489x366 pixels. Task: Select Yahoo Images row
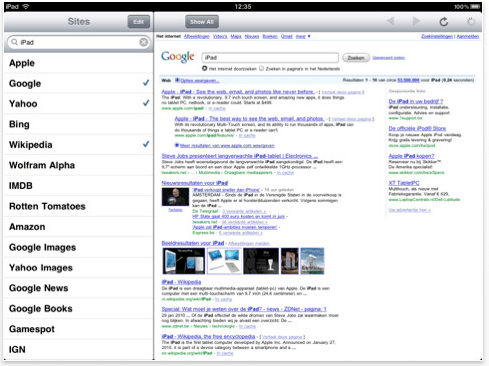pyautogui.click(x=79, y=268)
